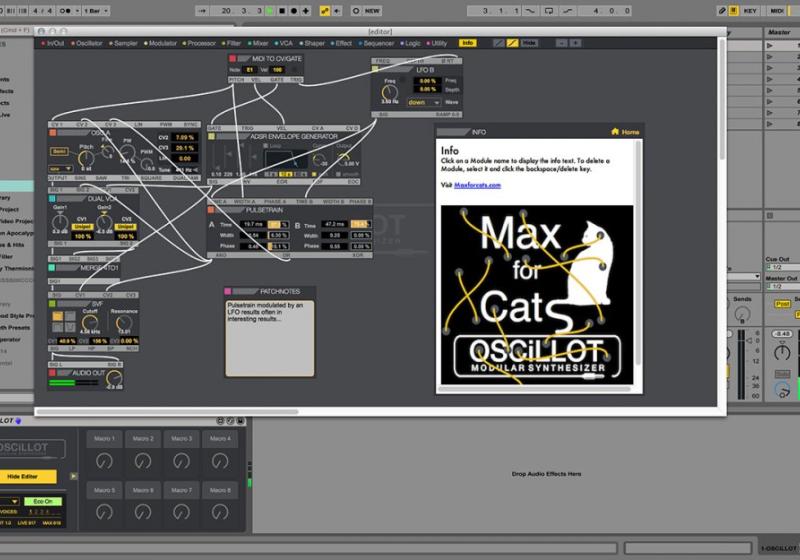The image size is (800, 560).
Task: Click the red AUDIO OUT module square
Action: (53, 372)
